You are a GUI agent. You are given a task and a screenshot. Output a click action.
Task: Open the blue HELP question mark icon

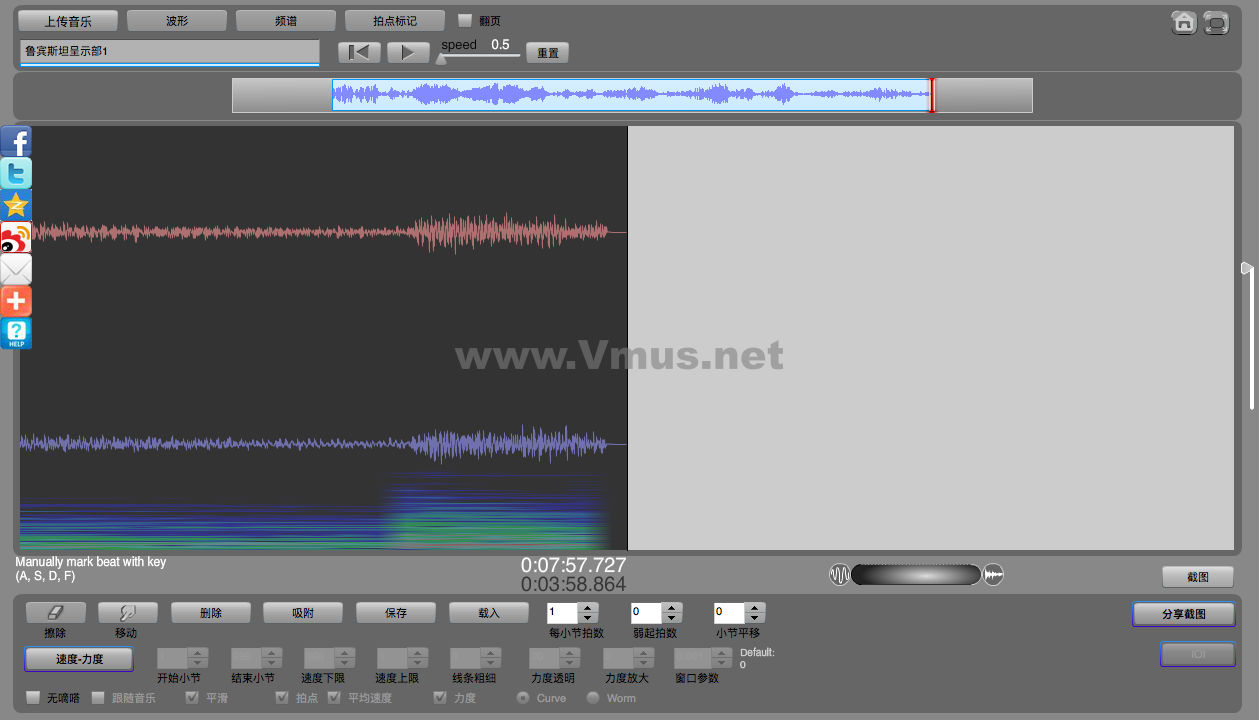[x=16, y=333]
